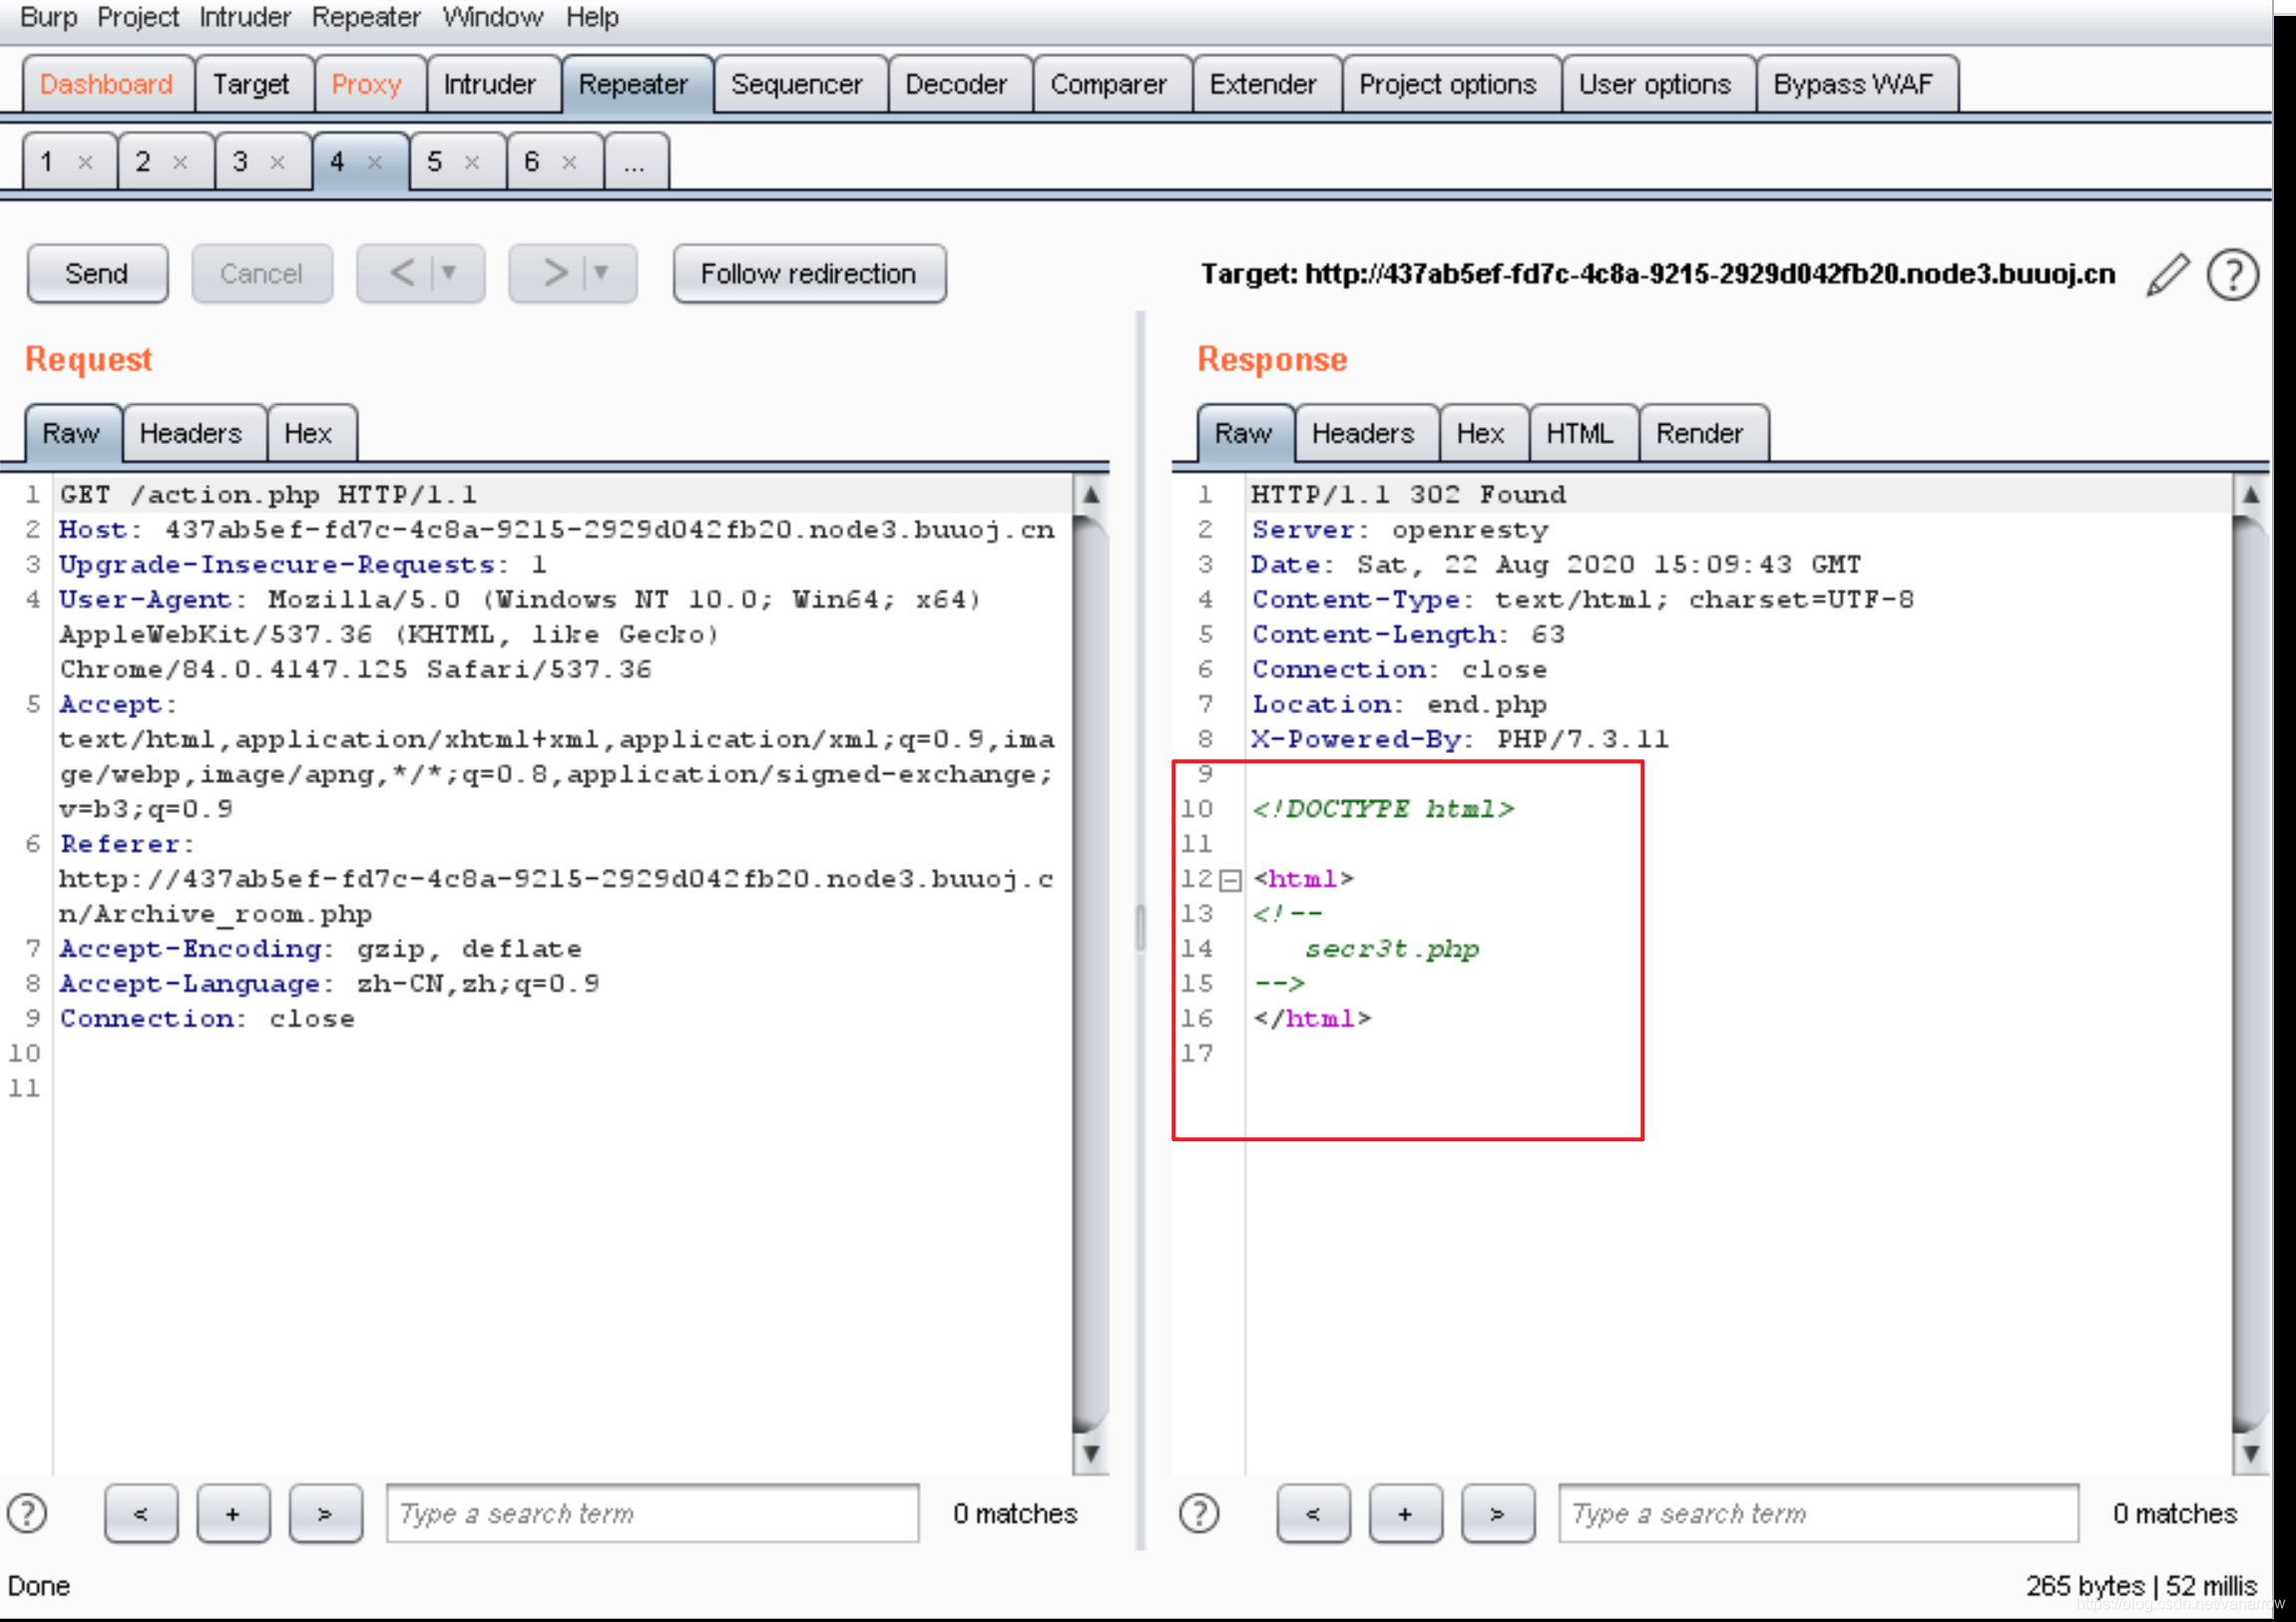Click the Render response view icon
Image resolution: width=2296 pixels, height=1622 pixels.
pos(1697,432)
